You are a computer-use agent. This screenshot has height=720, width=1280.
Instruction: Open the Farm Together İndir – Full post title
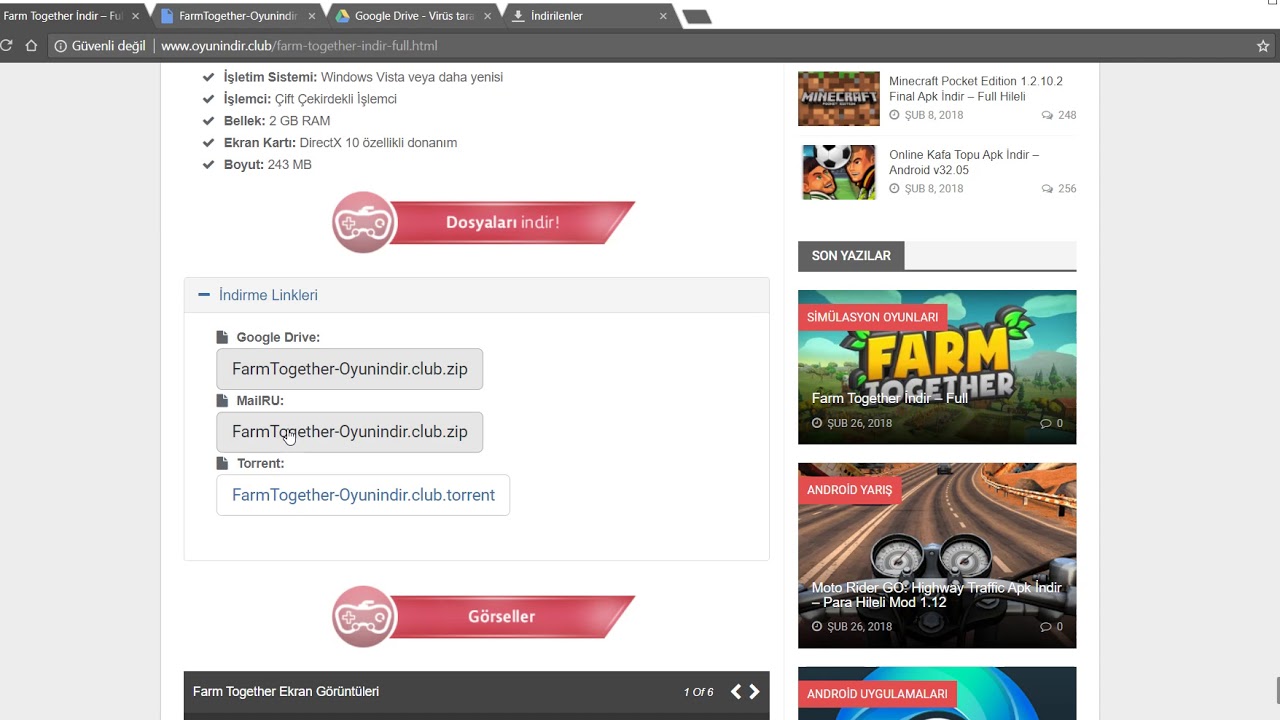pos(890,398)
